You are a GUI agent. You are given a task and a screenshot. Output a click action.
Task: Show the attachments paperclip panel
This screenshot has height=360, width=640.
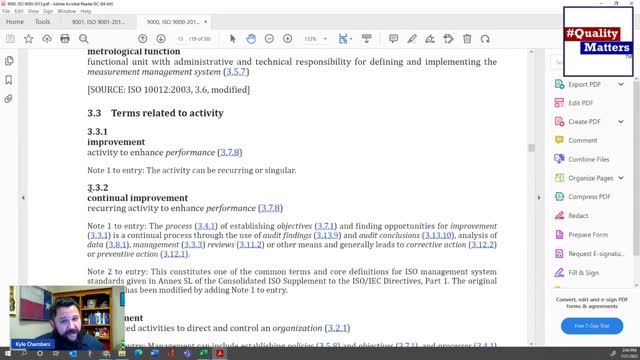point(9,99)
